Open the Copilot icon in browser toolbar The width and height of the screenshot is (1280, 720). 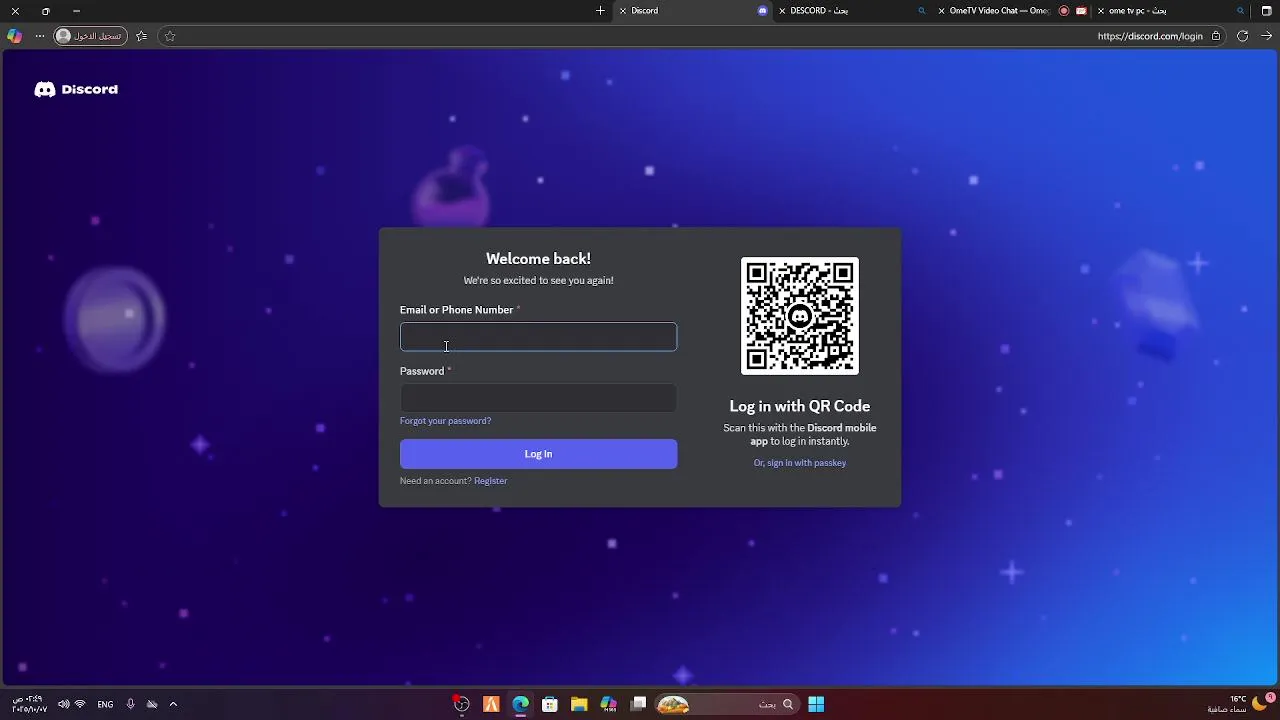click(x=14, y=36)
